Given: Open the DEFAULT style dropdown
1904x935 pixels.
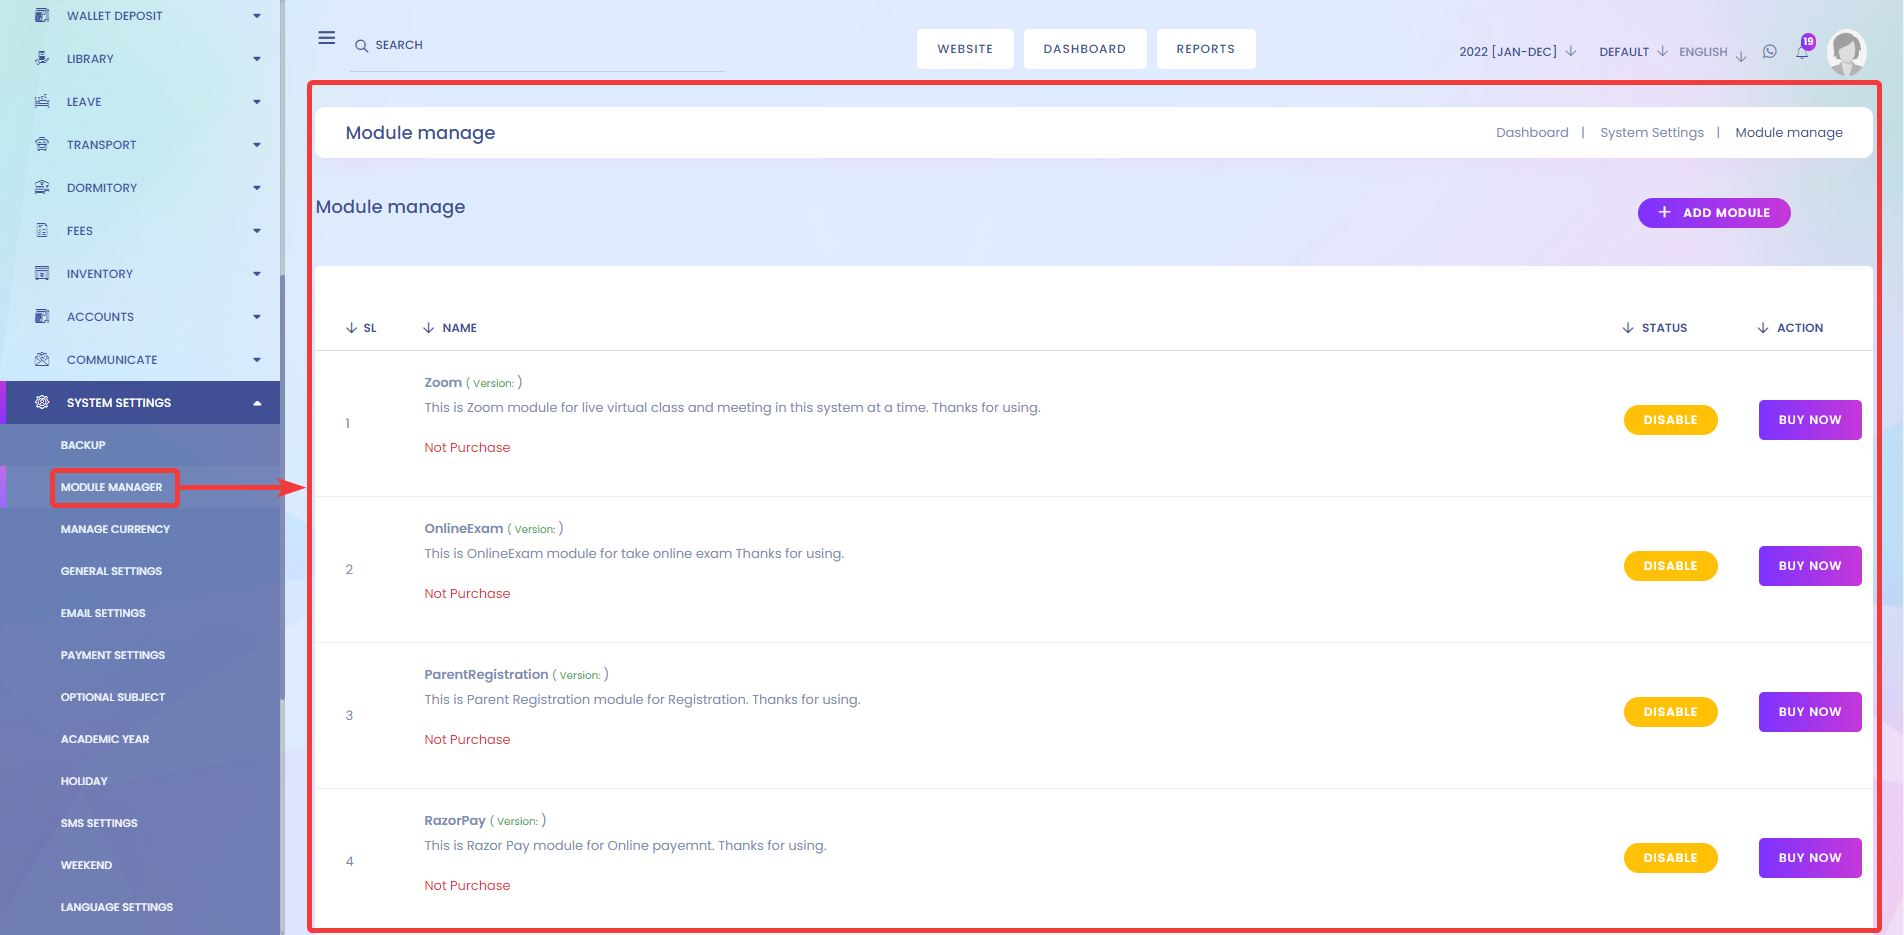Looking at the screenshot, I should tap(1633, 51).
